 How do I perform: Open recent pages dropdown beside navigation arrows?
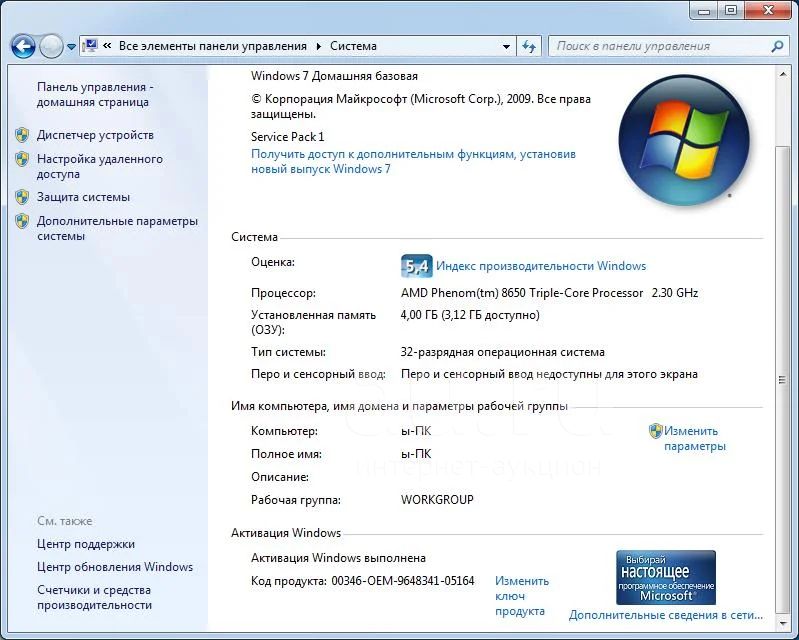(x=71, y=47)
